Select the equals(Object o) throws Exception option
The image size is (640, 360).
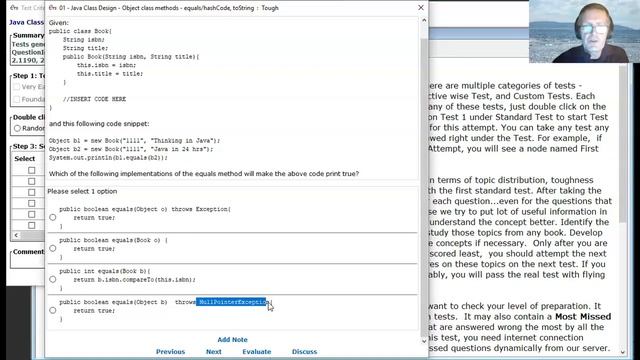[53, 217]
